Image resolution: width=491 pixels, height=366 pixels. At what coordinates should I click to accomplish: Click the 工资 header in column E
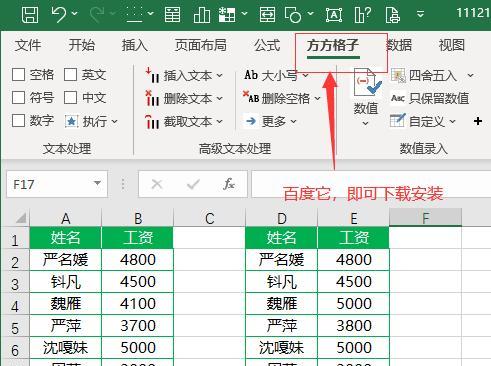coord(353,238)
